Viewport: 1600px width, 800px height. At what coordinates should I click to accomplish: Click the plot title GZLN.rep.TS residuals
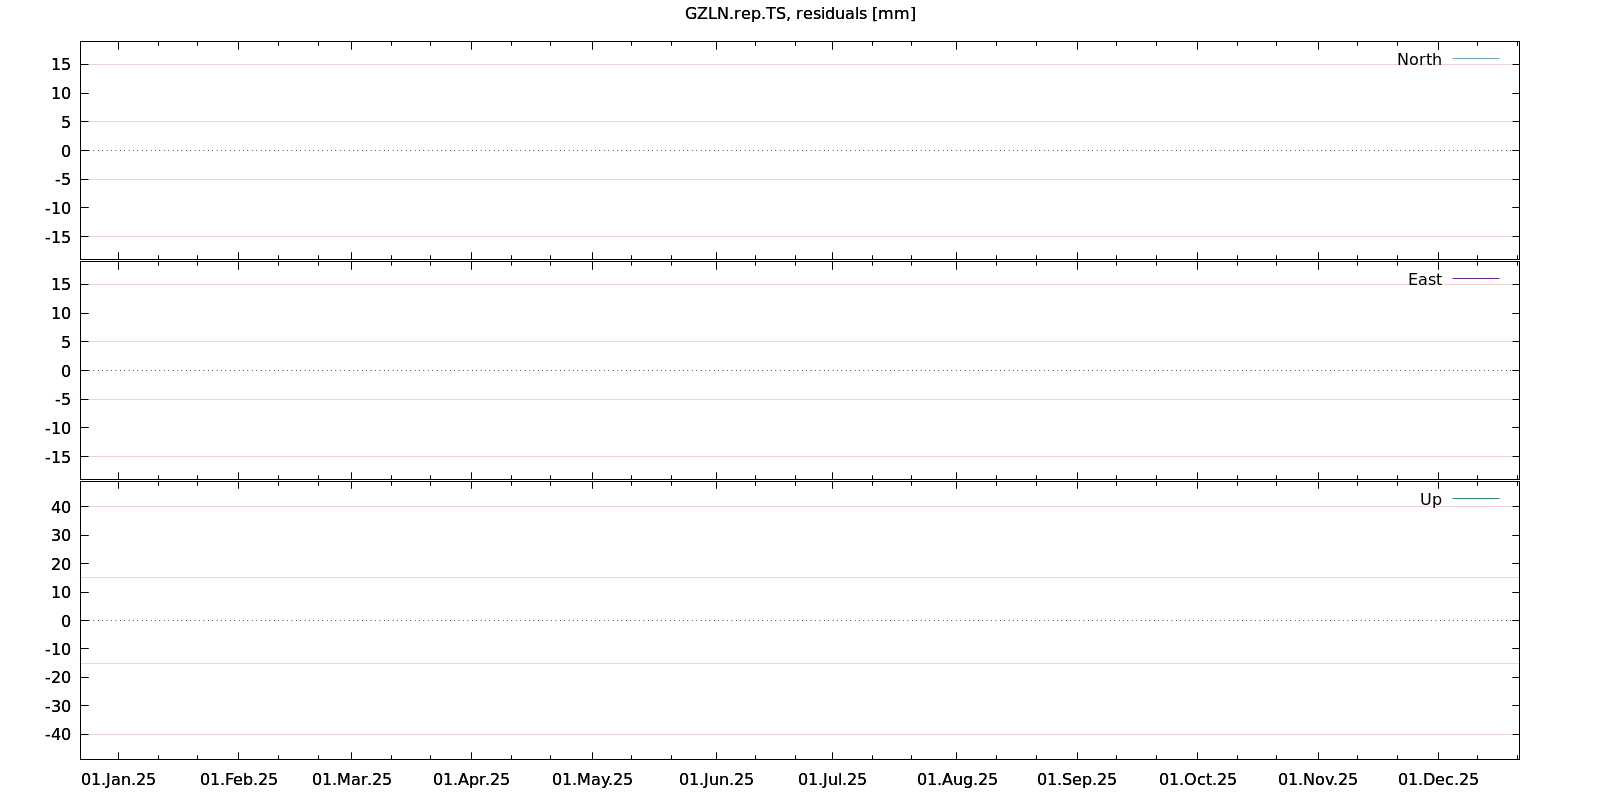[x=800, y=14]
